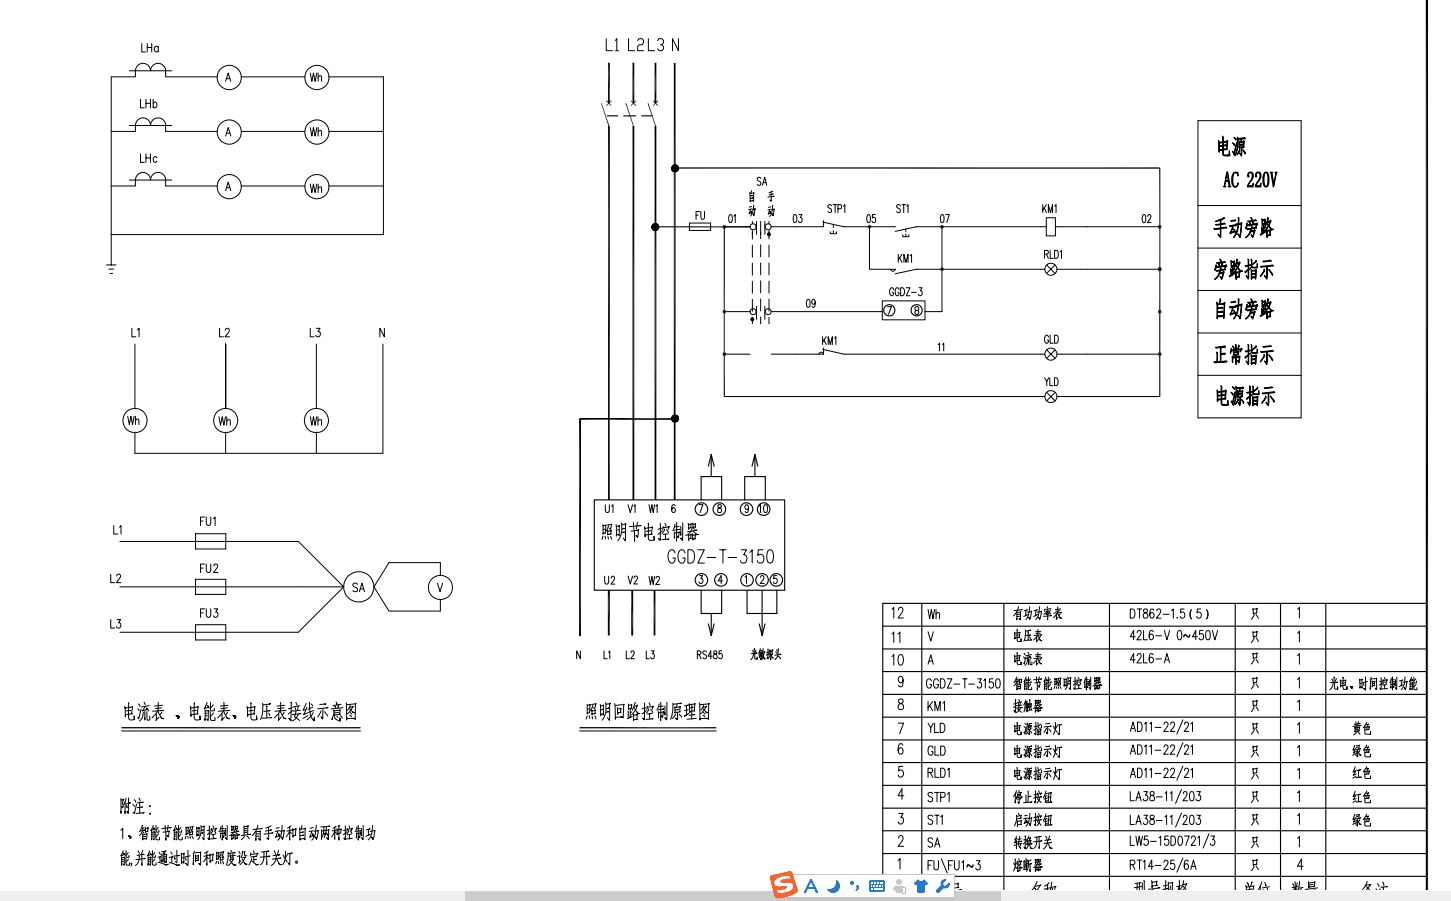1451x901 pixels.
Task: Select the ammeter symbol on LHa line
Action: point(229,78)
